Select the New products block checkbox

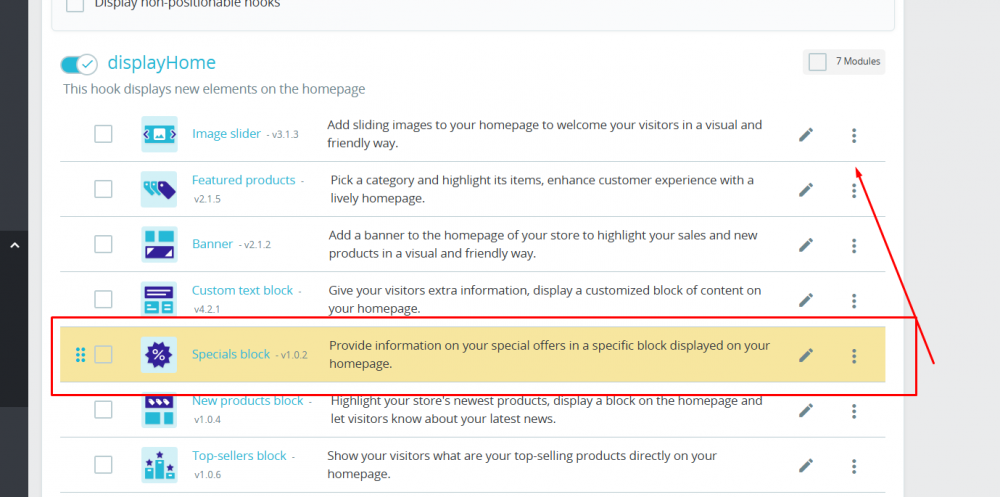(x=103, y=410)
